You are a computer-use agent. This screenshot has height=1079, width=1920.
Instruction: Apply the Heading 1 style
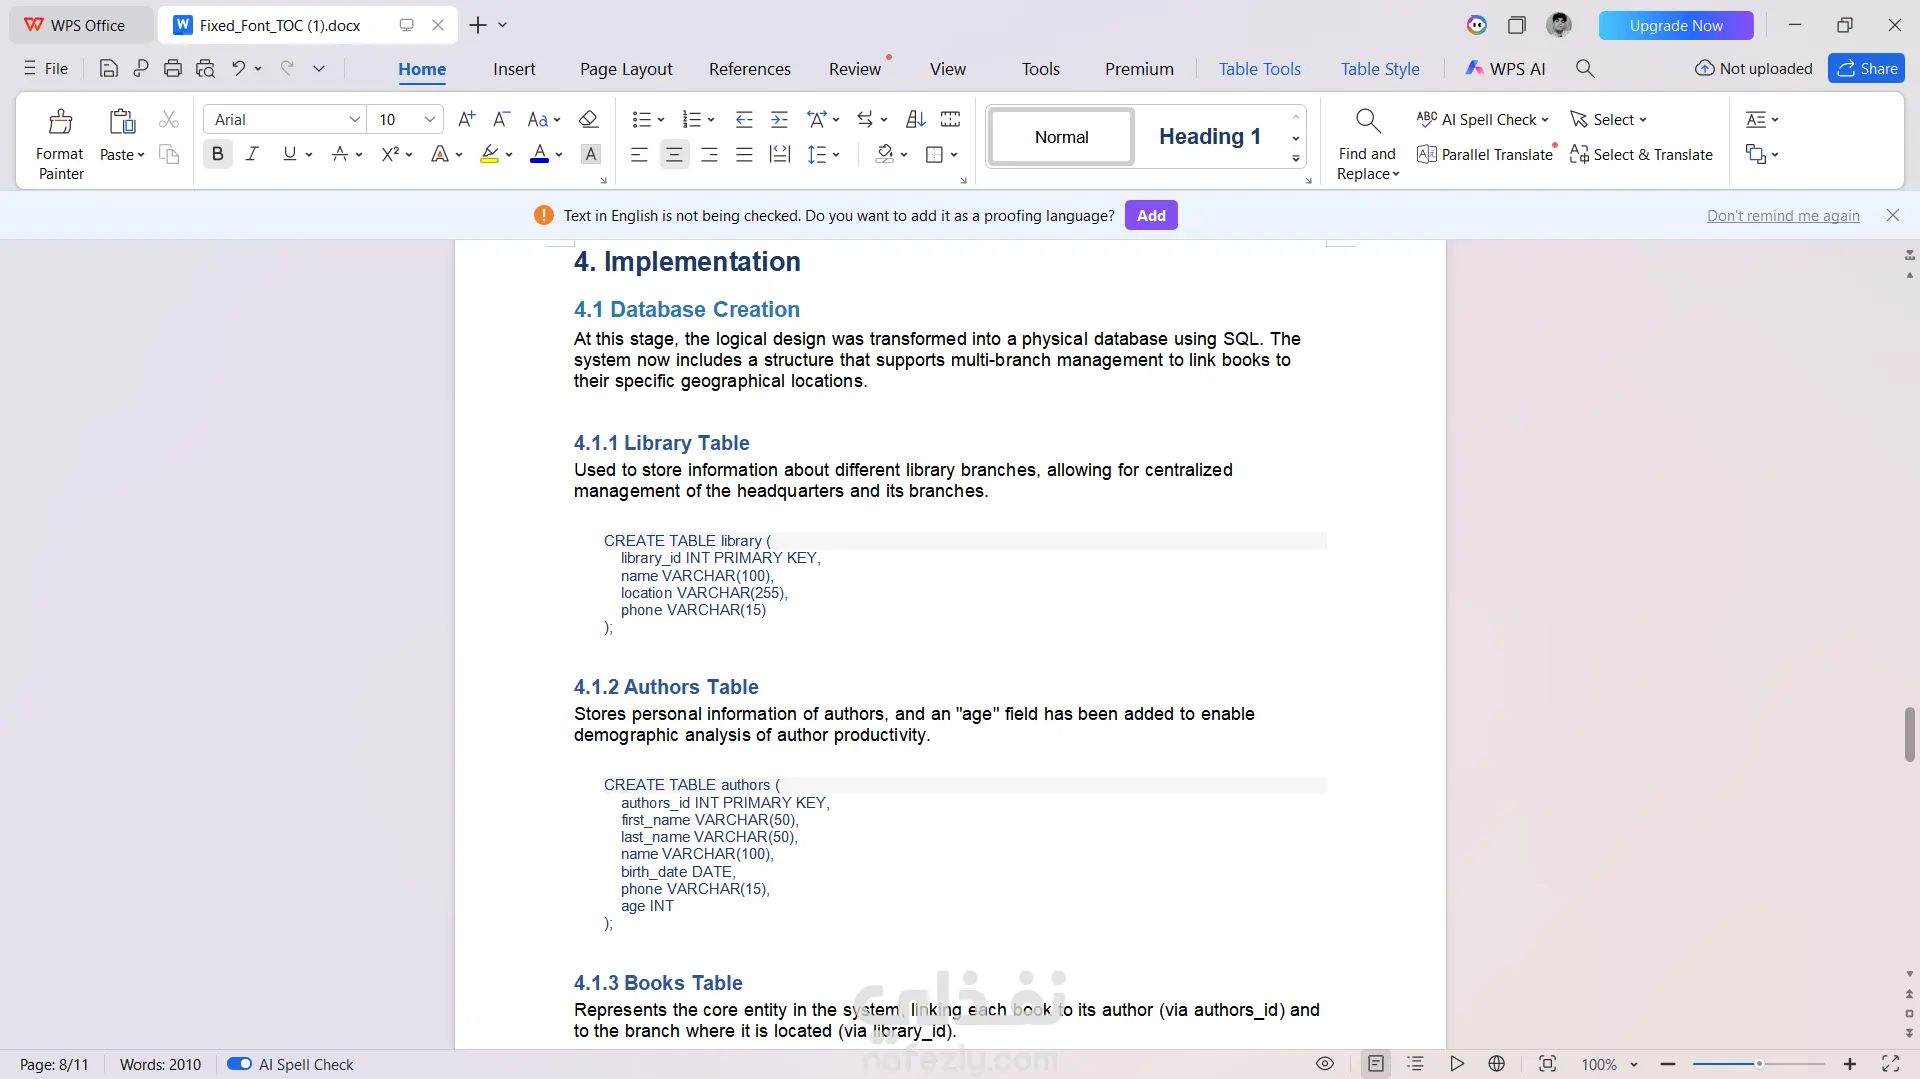tap(1210, 136)
